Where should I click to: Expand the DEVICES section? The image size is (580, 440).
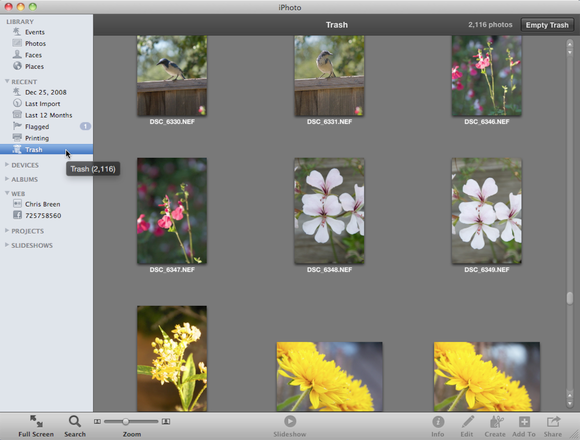click(x=7, y=165)
